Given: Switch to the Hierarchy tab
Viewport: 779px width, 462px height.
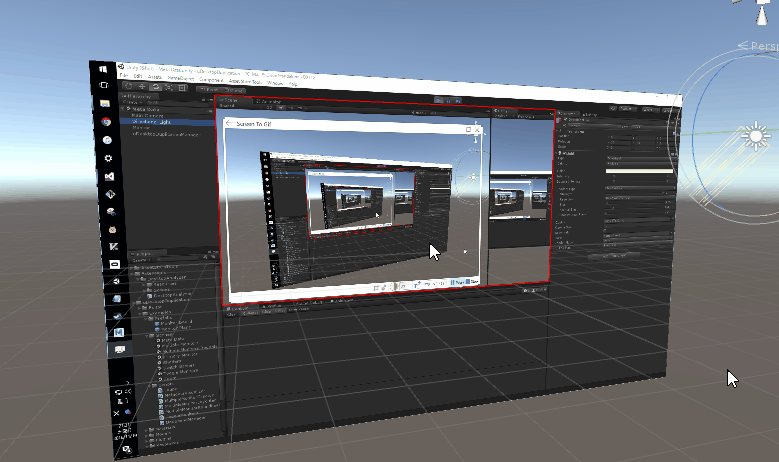Looking at the screenshot, I should tap(139, 96).
